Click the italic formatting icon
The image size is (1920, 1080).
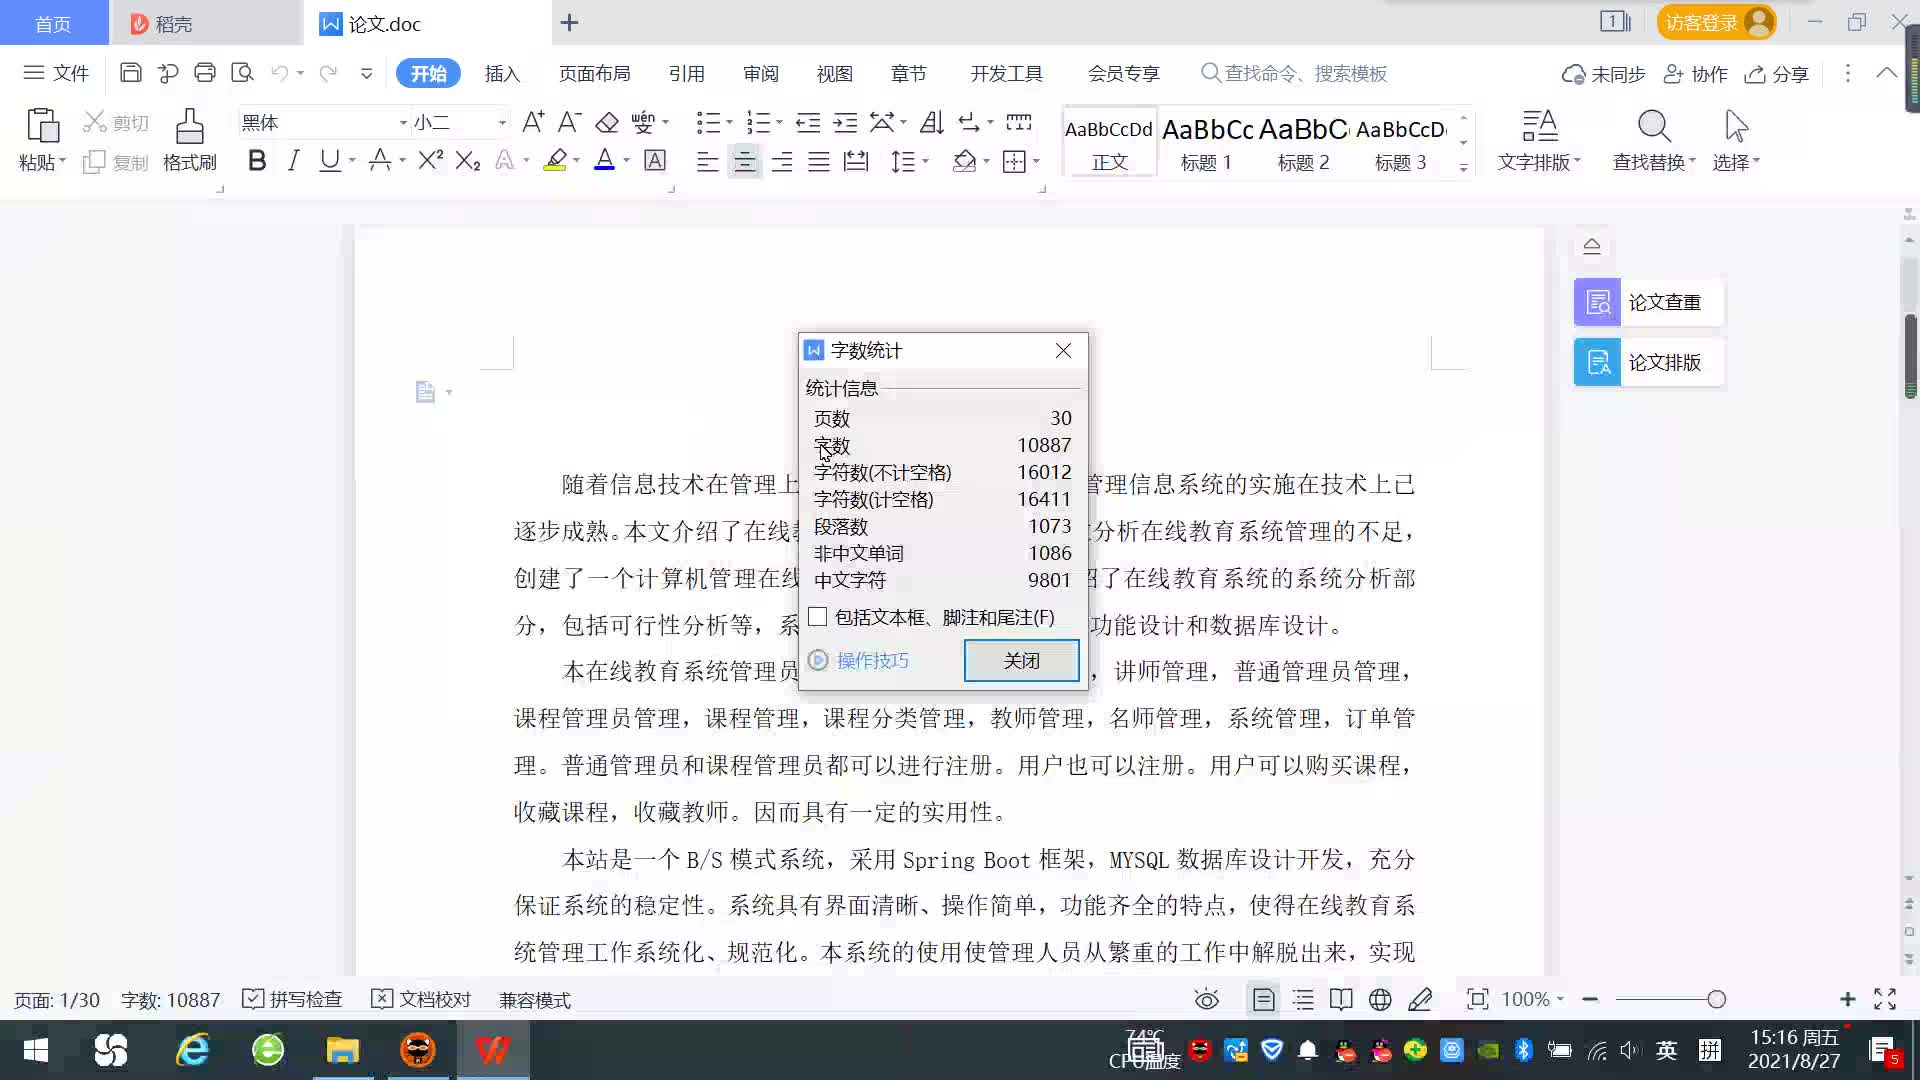293,161
